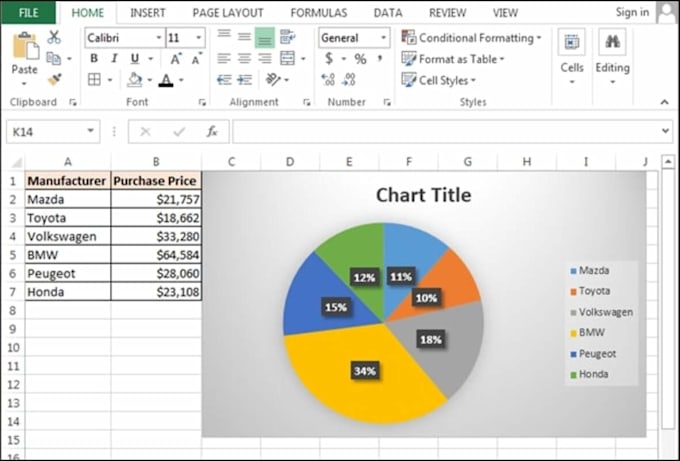This screenshot has height=461, width=680.
Task: Open the General number format dropdown
Action: [383, 38]
